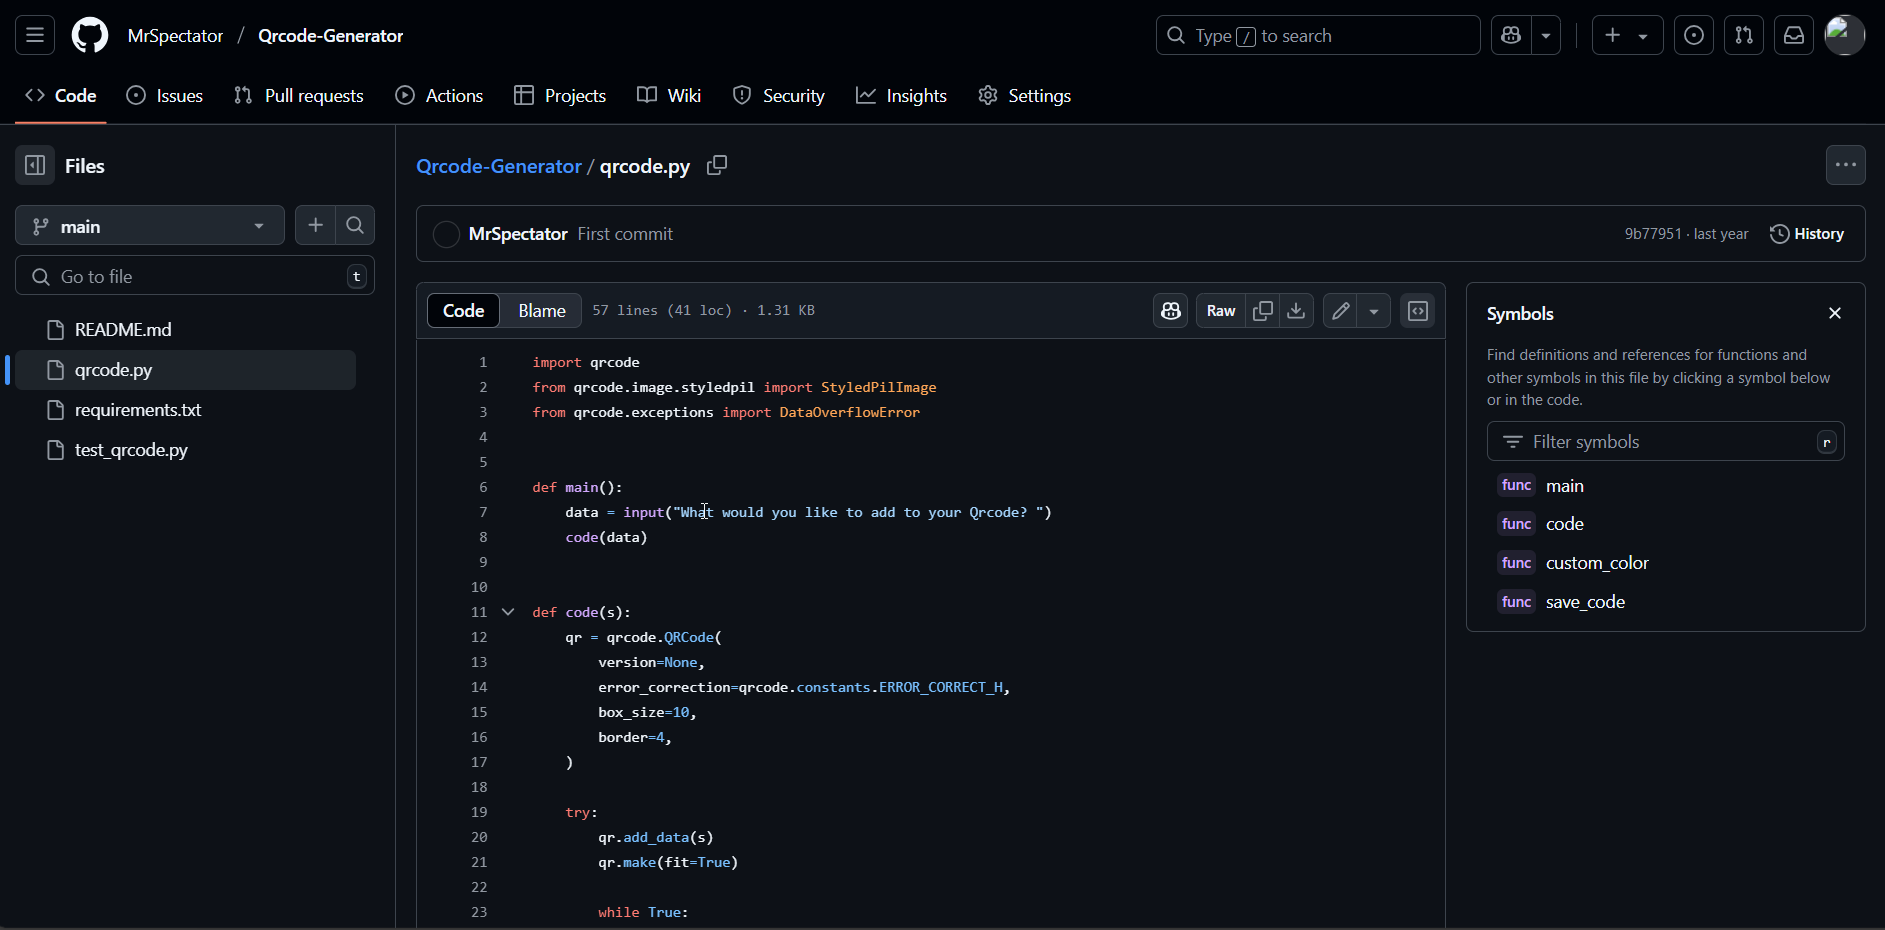Viewport: 1885px width, 930px height.
Task: Open the global navigation hamburger menu
Action: click(35, 36)
